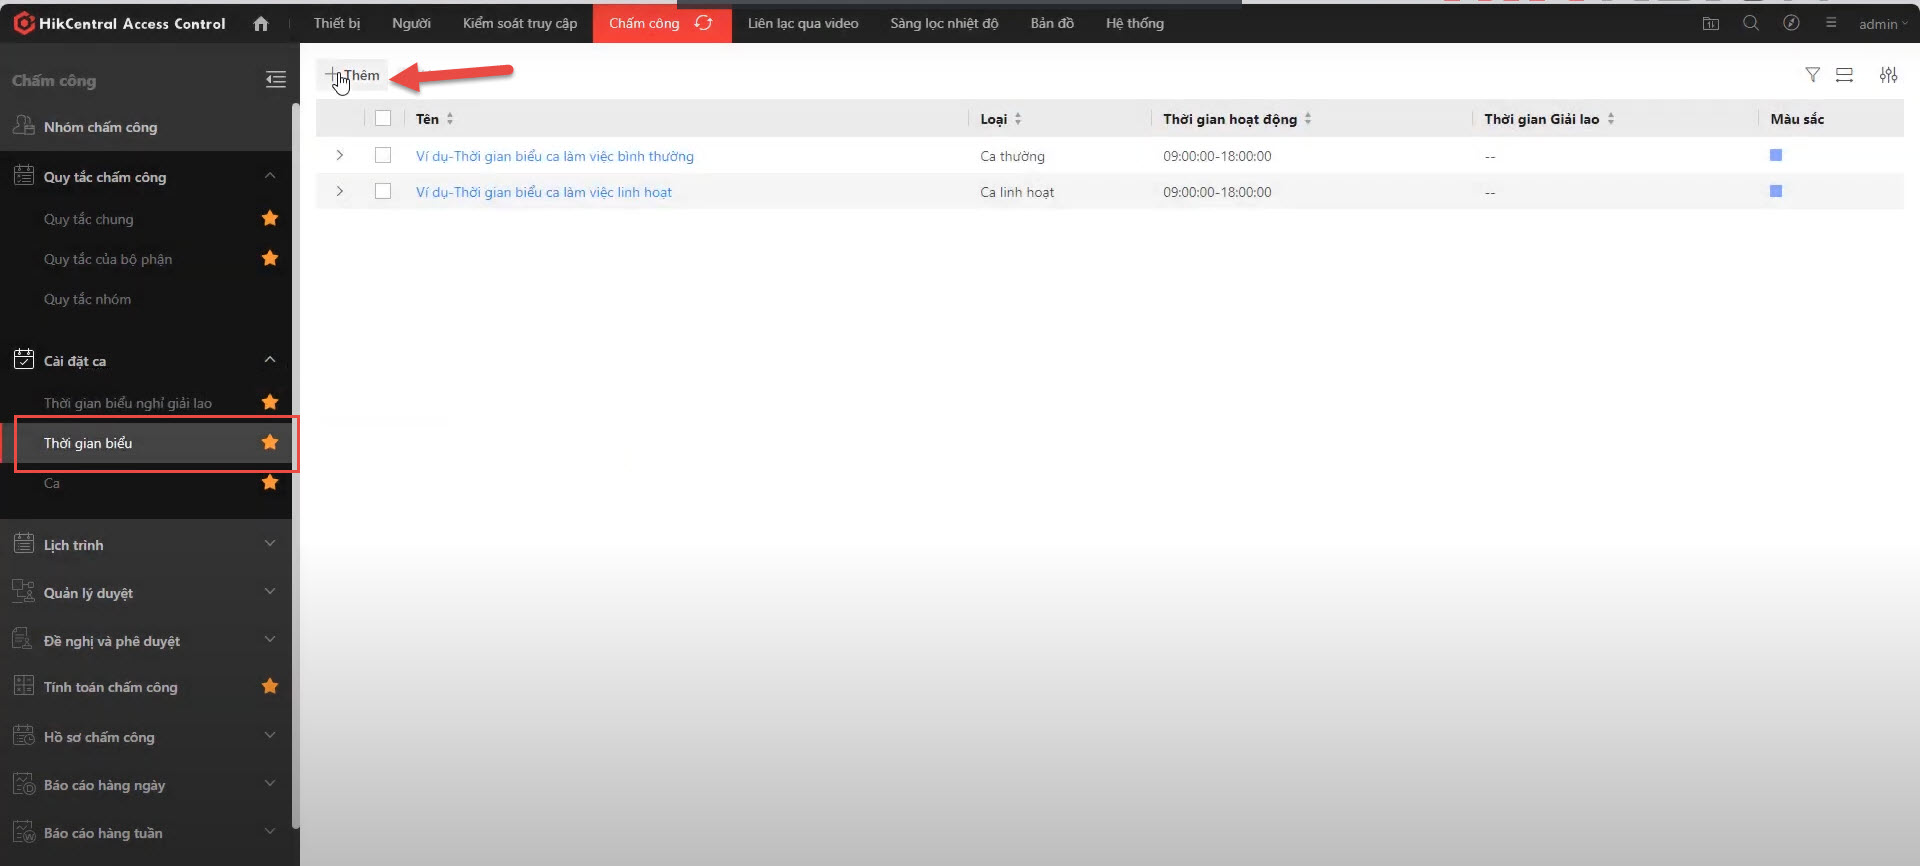The height and width of the screenshot is (866, 1920).
Task: Open the Hệ thống tab
Action: (1134, 23)
